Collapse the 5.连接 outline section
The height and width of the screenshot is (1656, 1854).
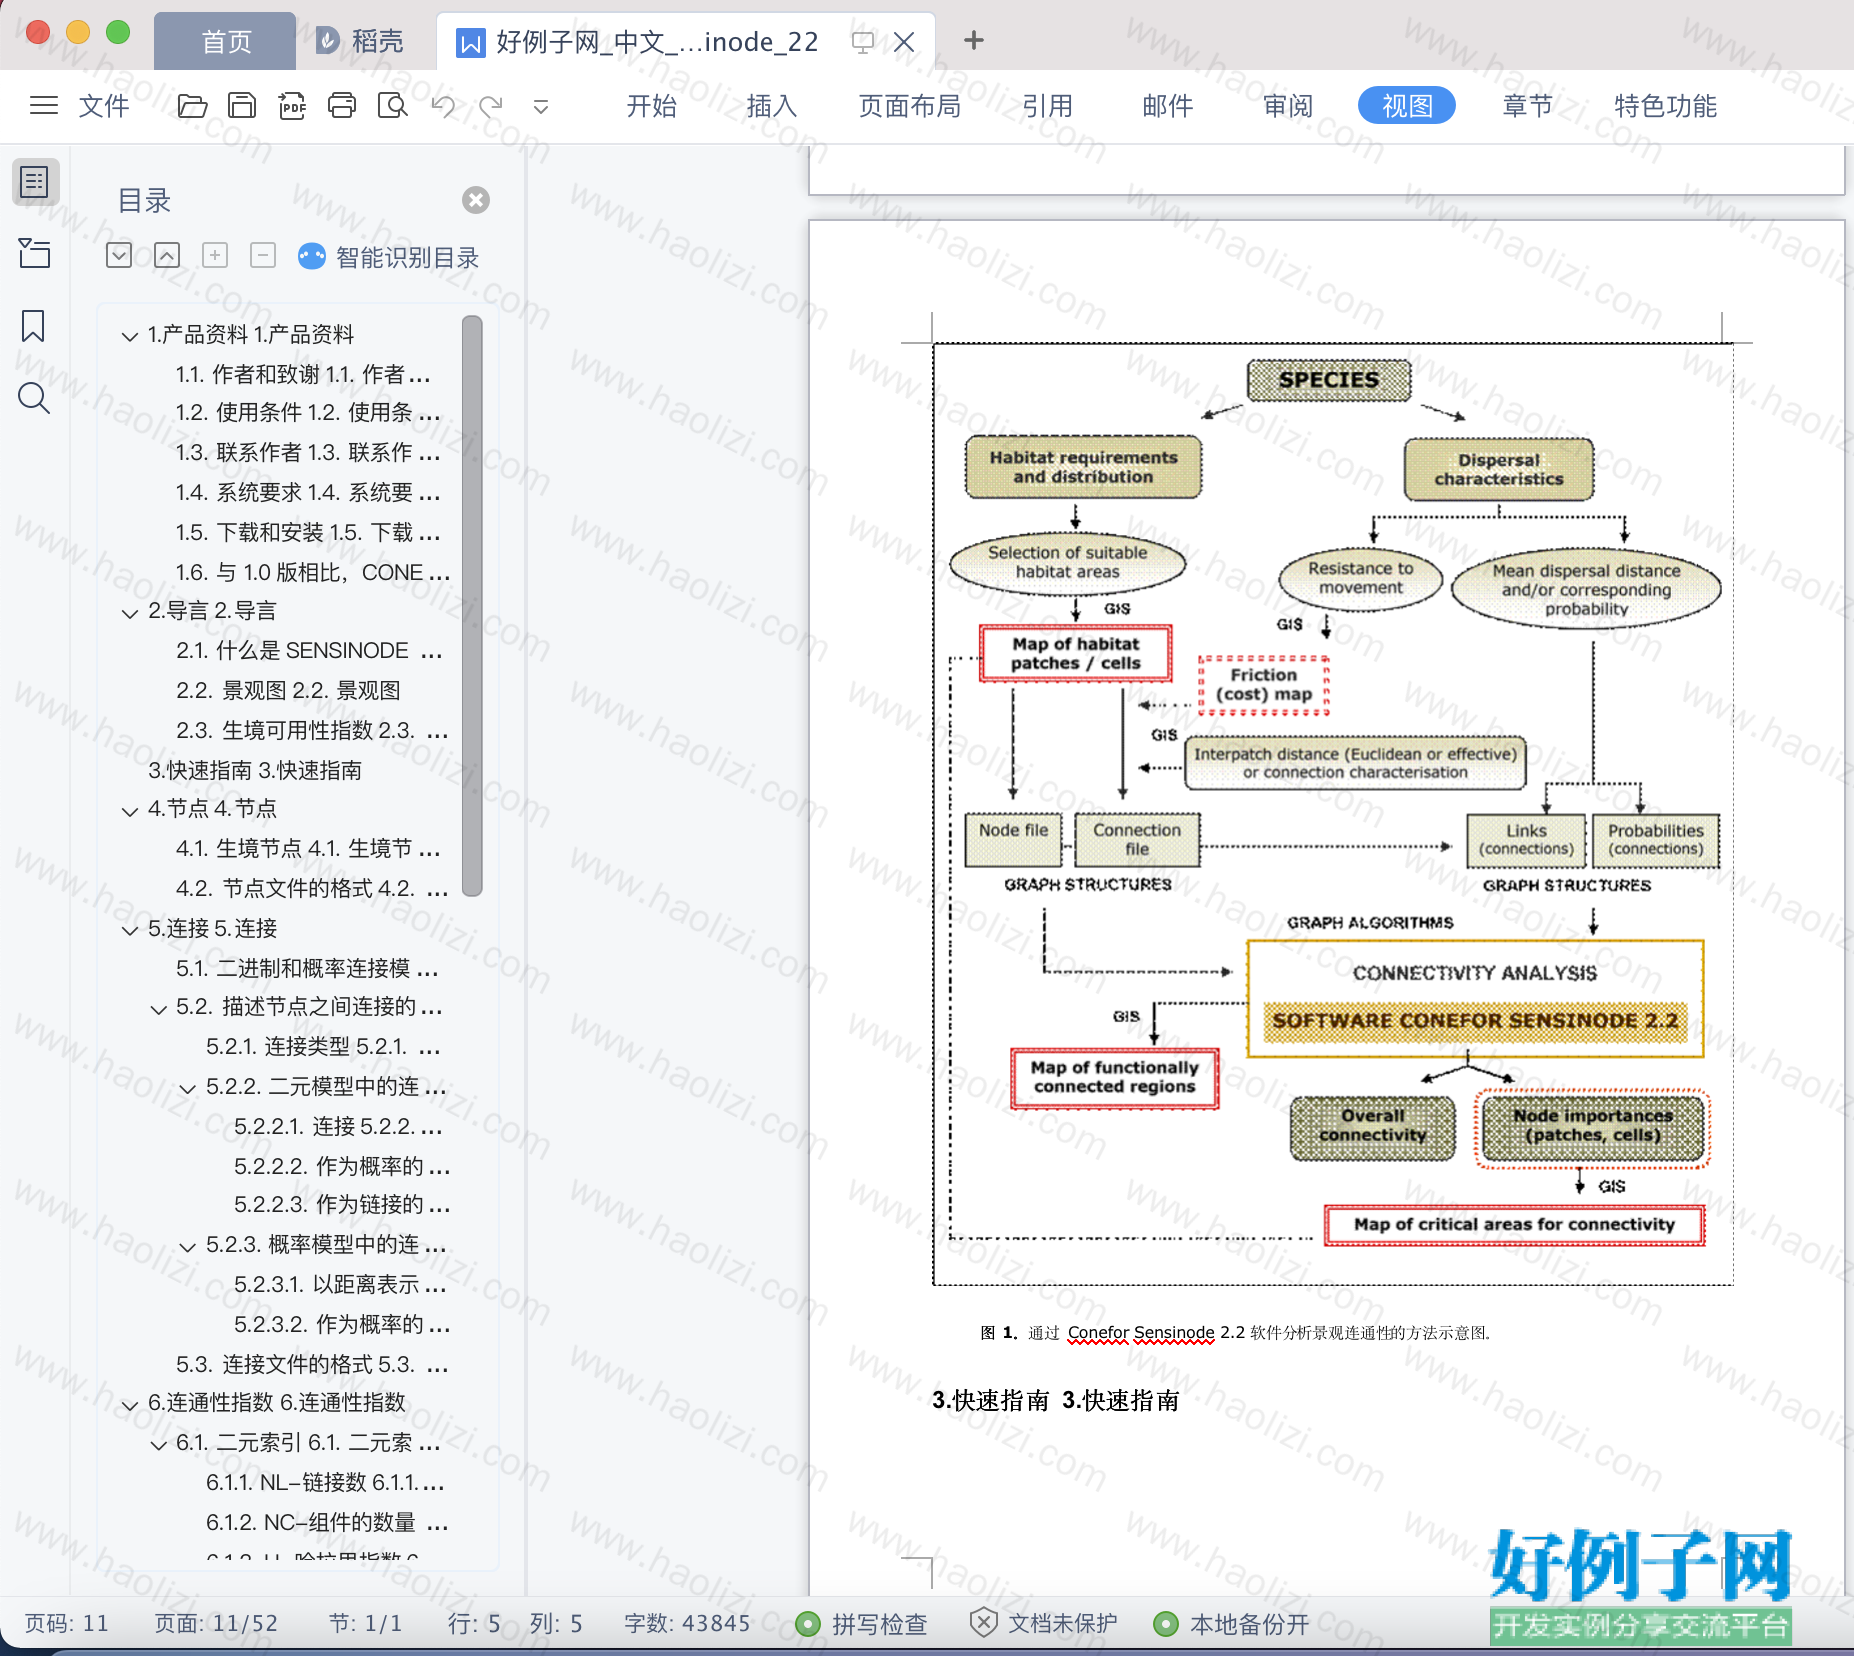click(129, 930)
